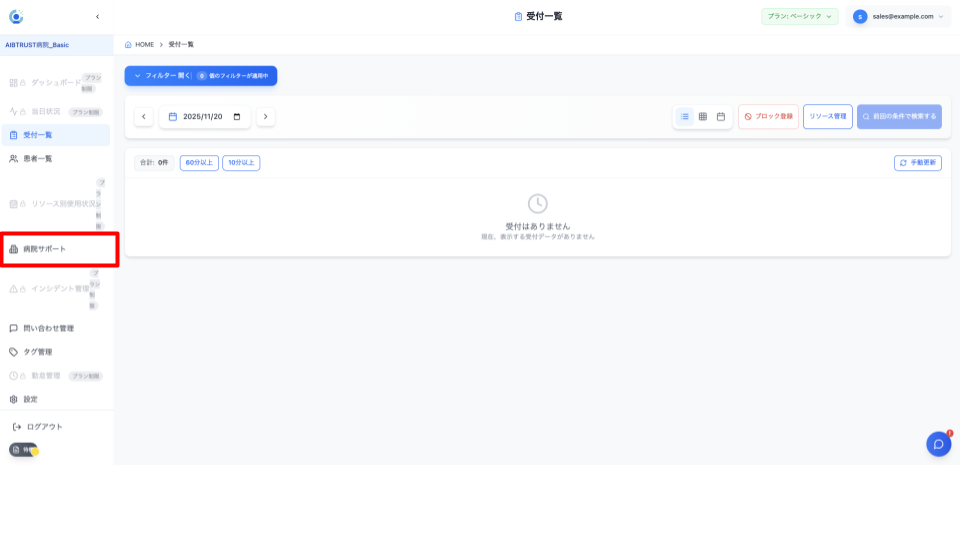Open 病院サポート in the sidebar

(45, 249)
